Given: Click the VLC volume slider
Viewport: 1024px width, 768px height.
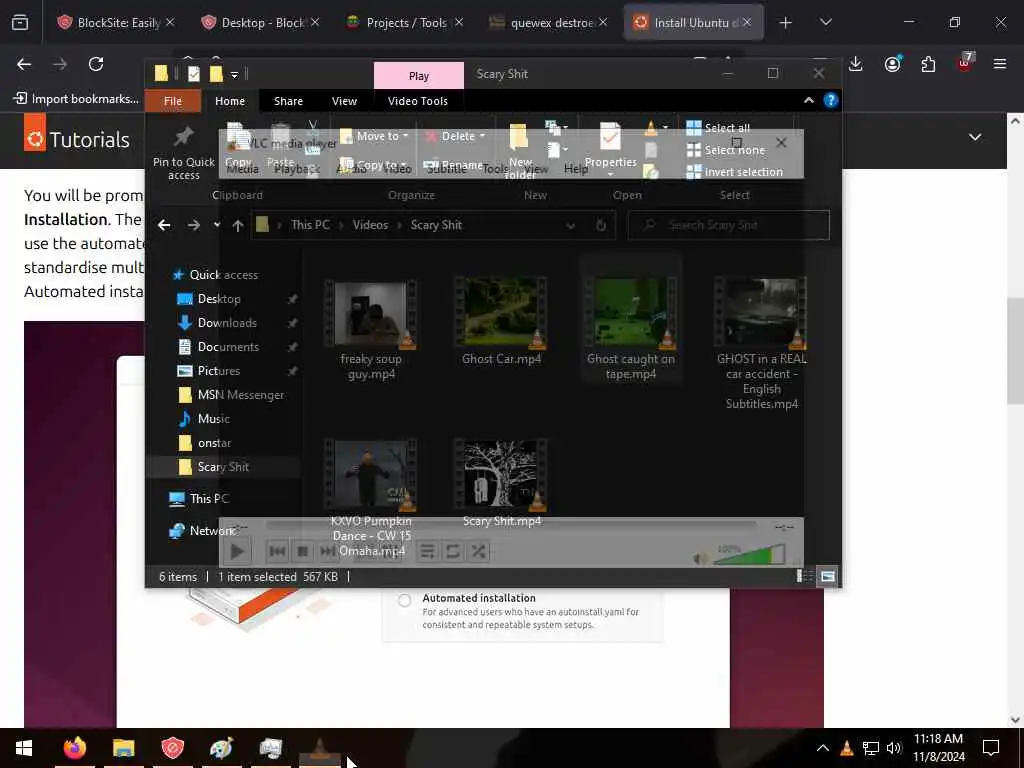Looking at the screenshot, I should (x=749, y=555).
